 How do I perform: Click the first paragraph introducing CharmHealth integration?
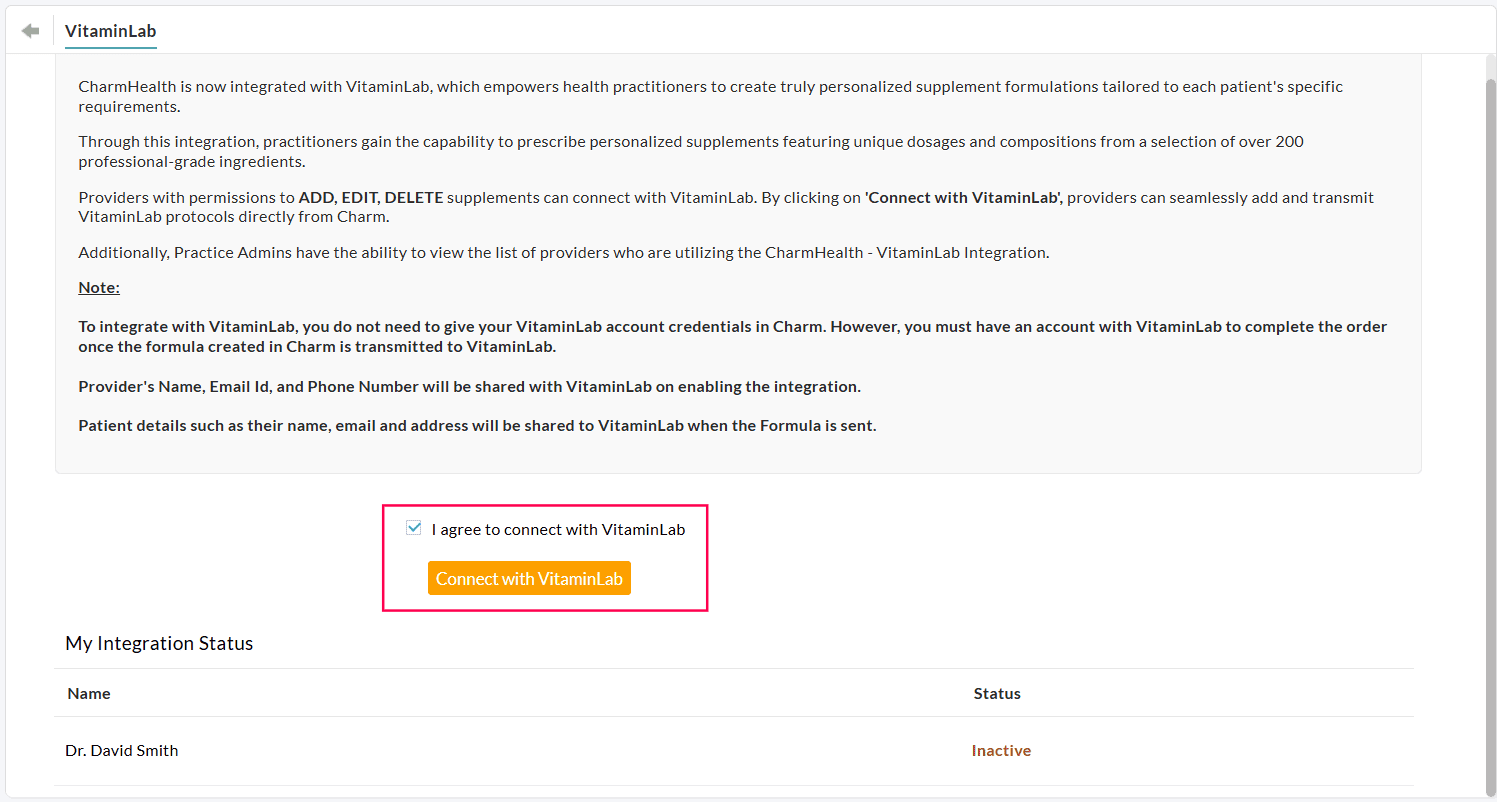pyautogui.click(x=710, y=96)
